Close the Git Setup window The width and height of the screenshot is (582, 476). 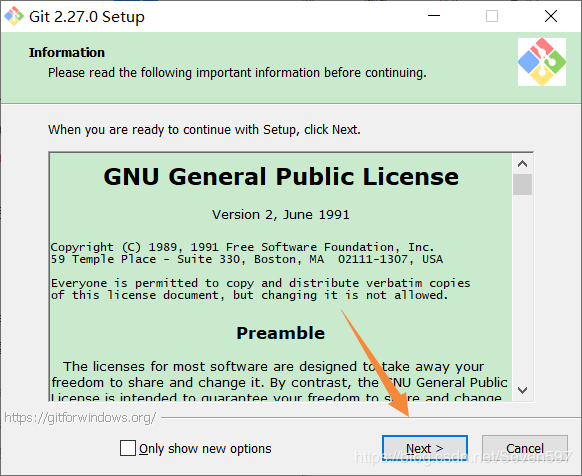click(551, 16)
